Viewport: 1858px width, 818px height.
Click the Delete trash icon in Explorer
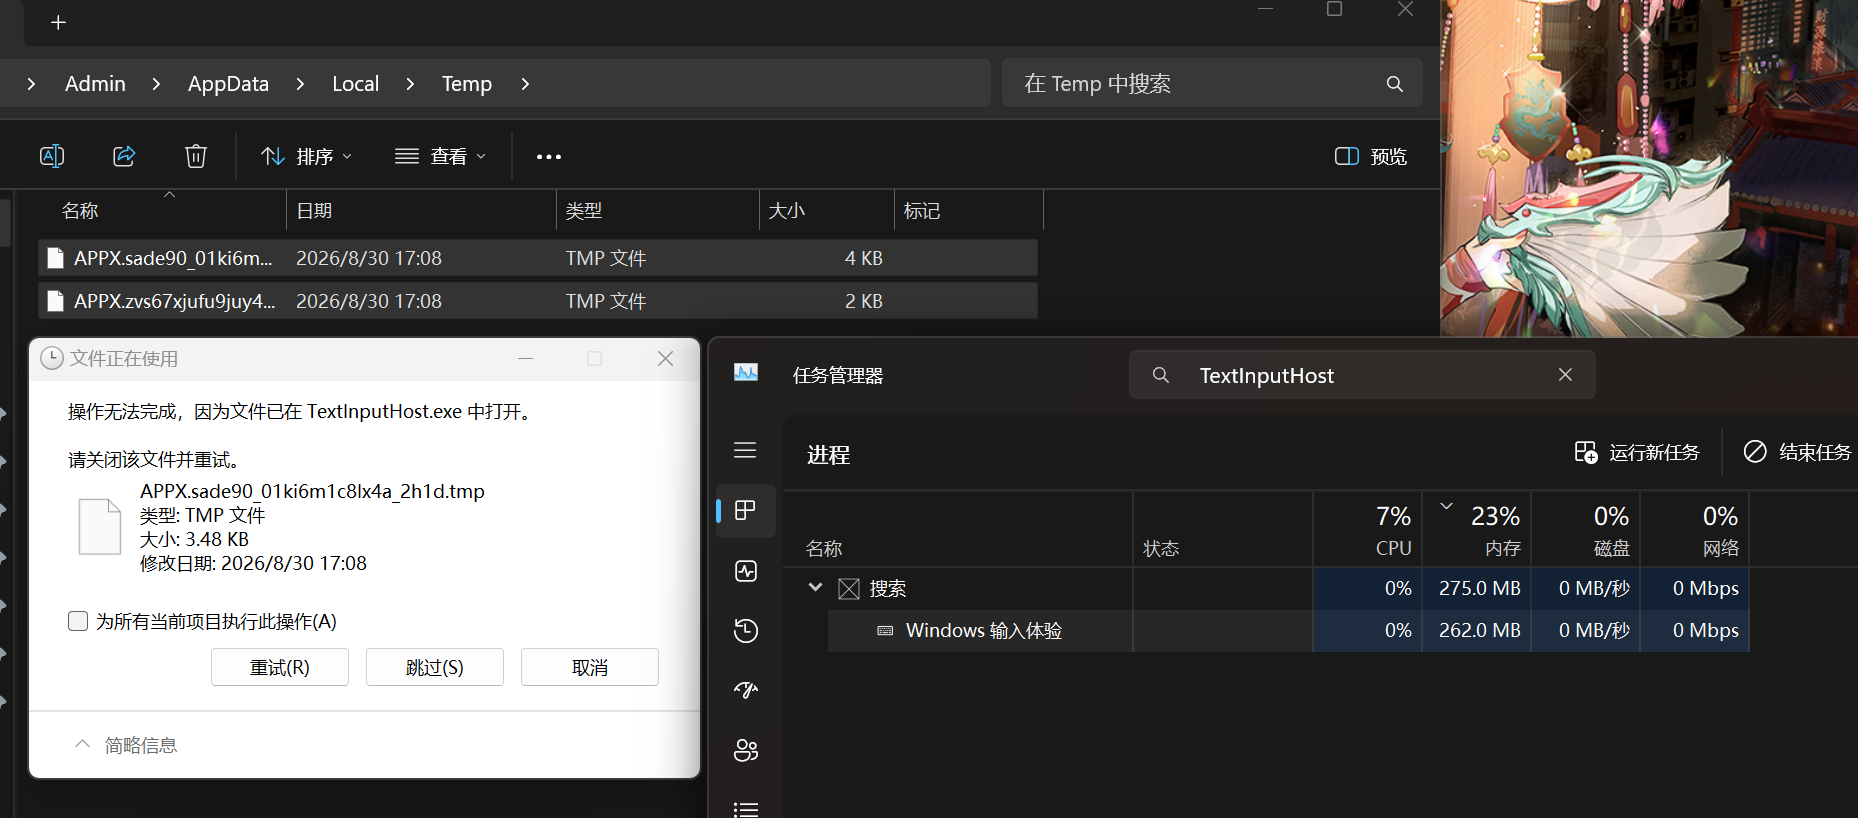click(196, 156)
